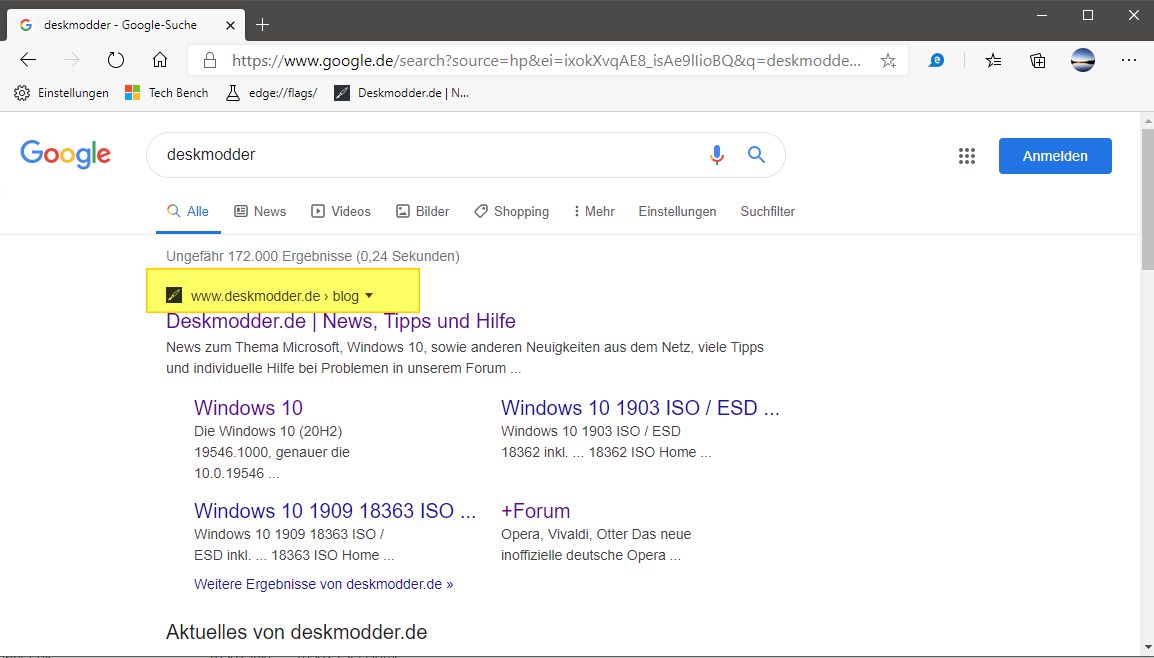
Task: Open the Windows 10 1909 18363 ISO sitelink
Action: coord(335,511)
